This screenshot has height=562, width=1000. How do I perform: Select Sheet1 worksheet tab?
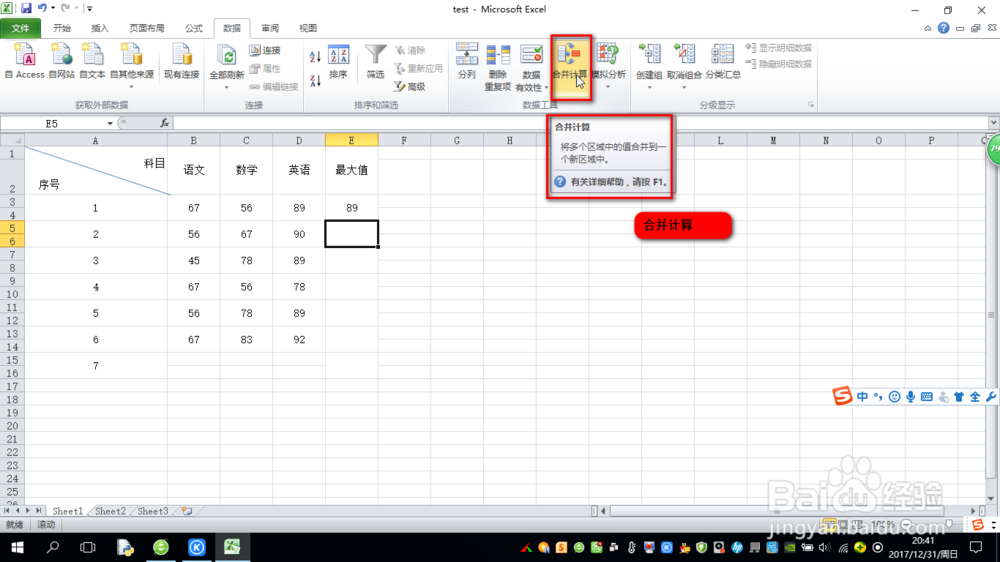point(67,511)
